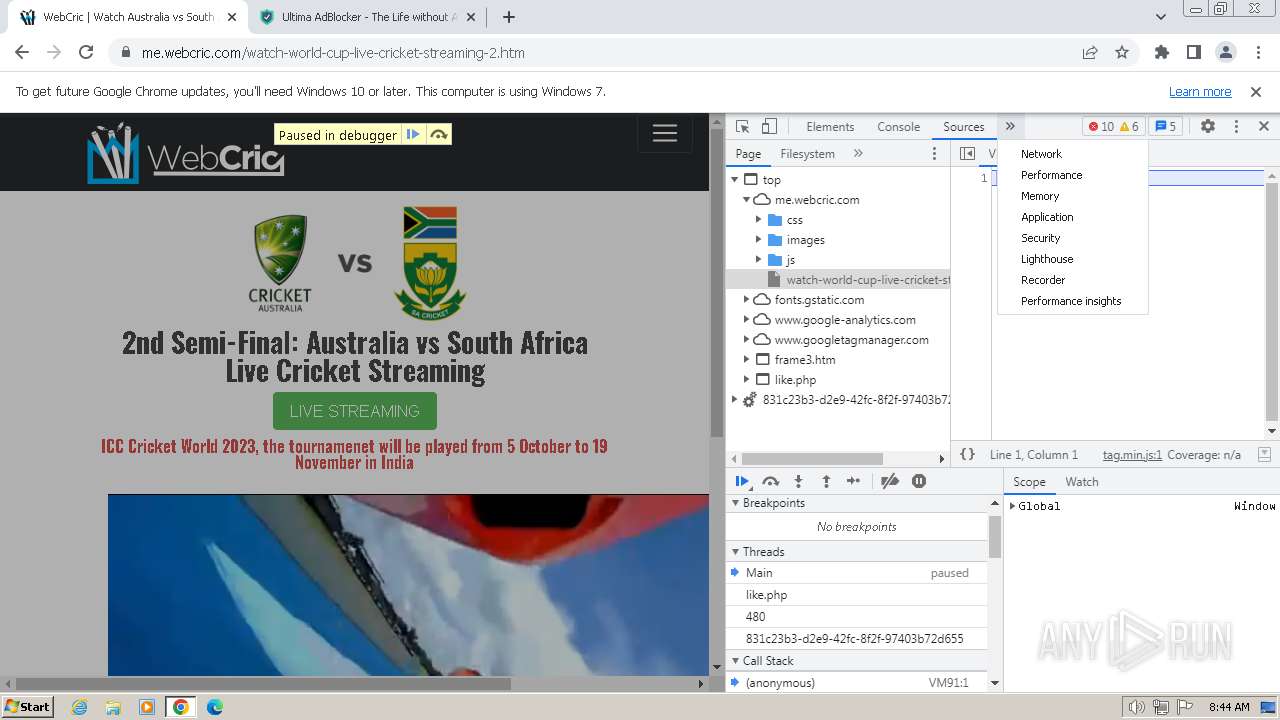Click the more DevTools tabs chevron
The width and height of the screenshot is (1280, 720).
coord(1010,127)
